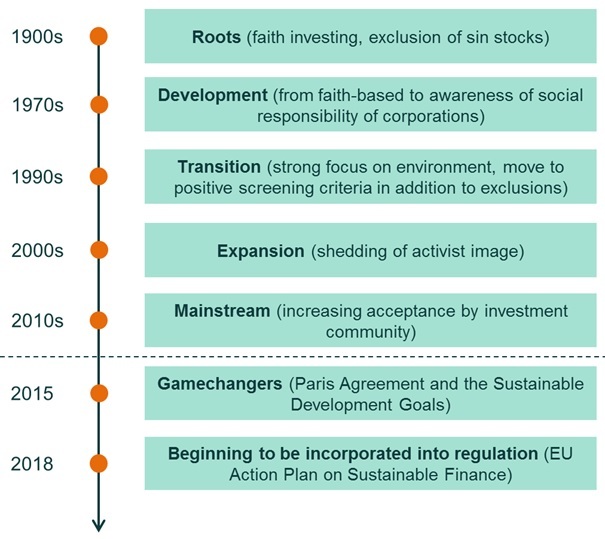Select the 2015 orange timeline dot
This screenshot has height=539, width=605.
99,393
